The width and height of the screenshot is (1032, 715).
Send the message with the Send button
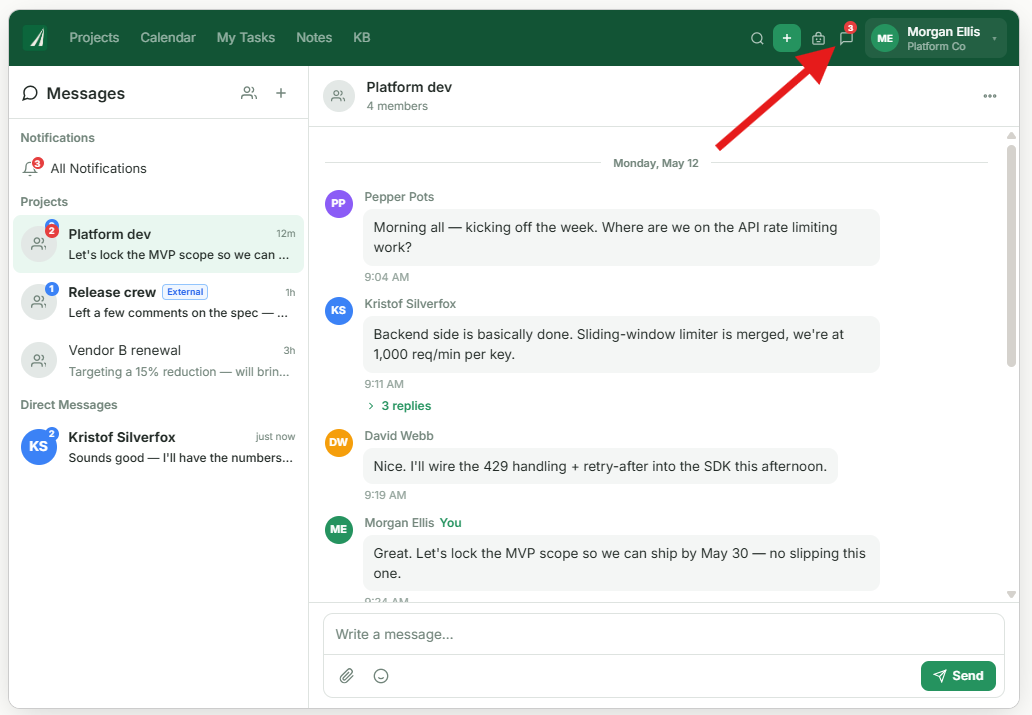coord(958,676)
